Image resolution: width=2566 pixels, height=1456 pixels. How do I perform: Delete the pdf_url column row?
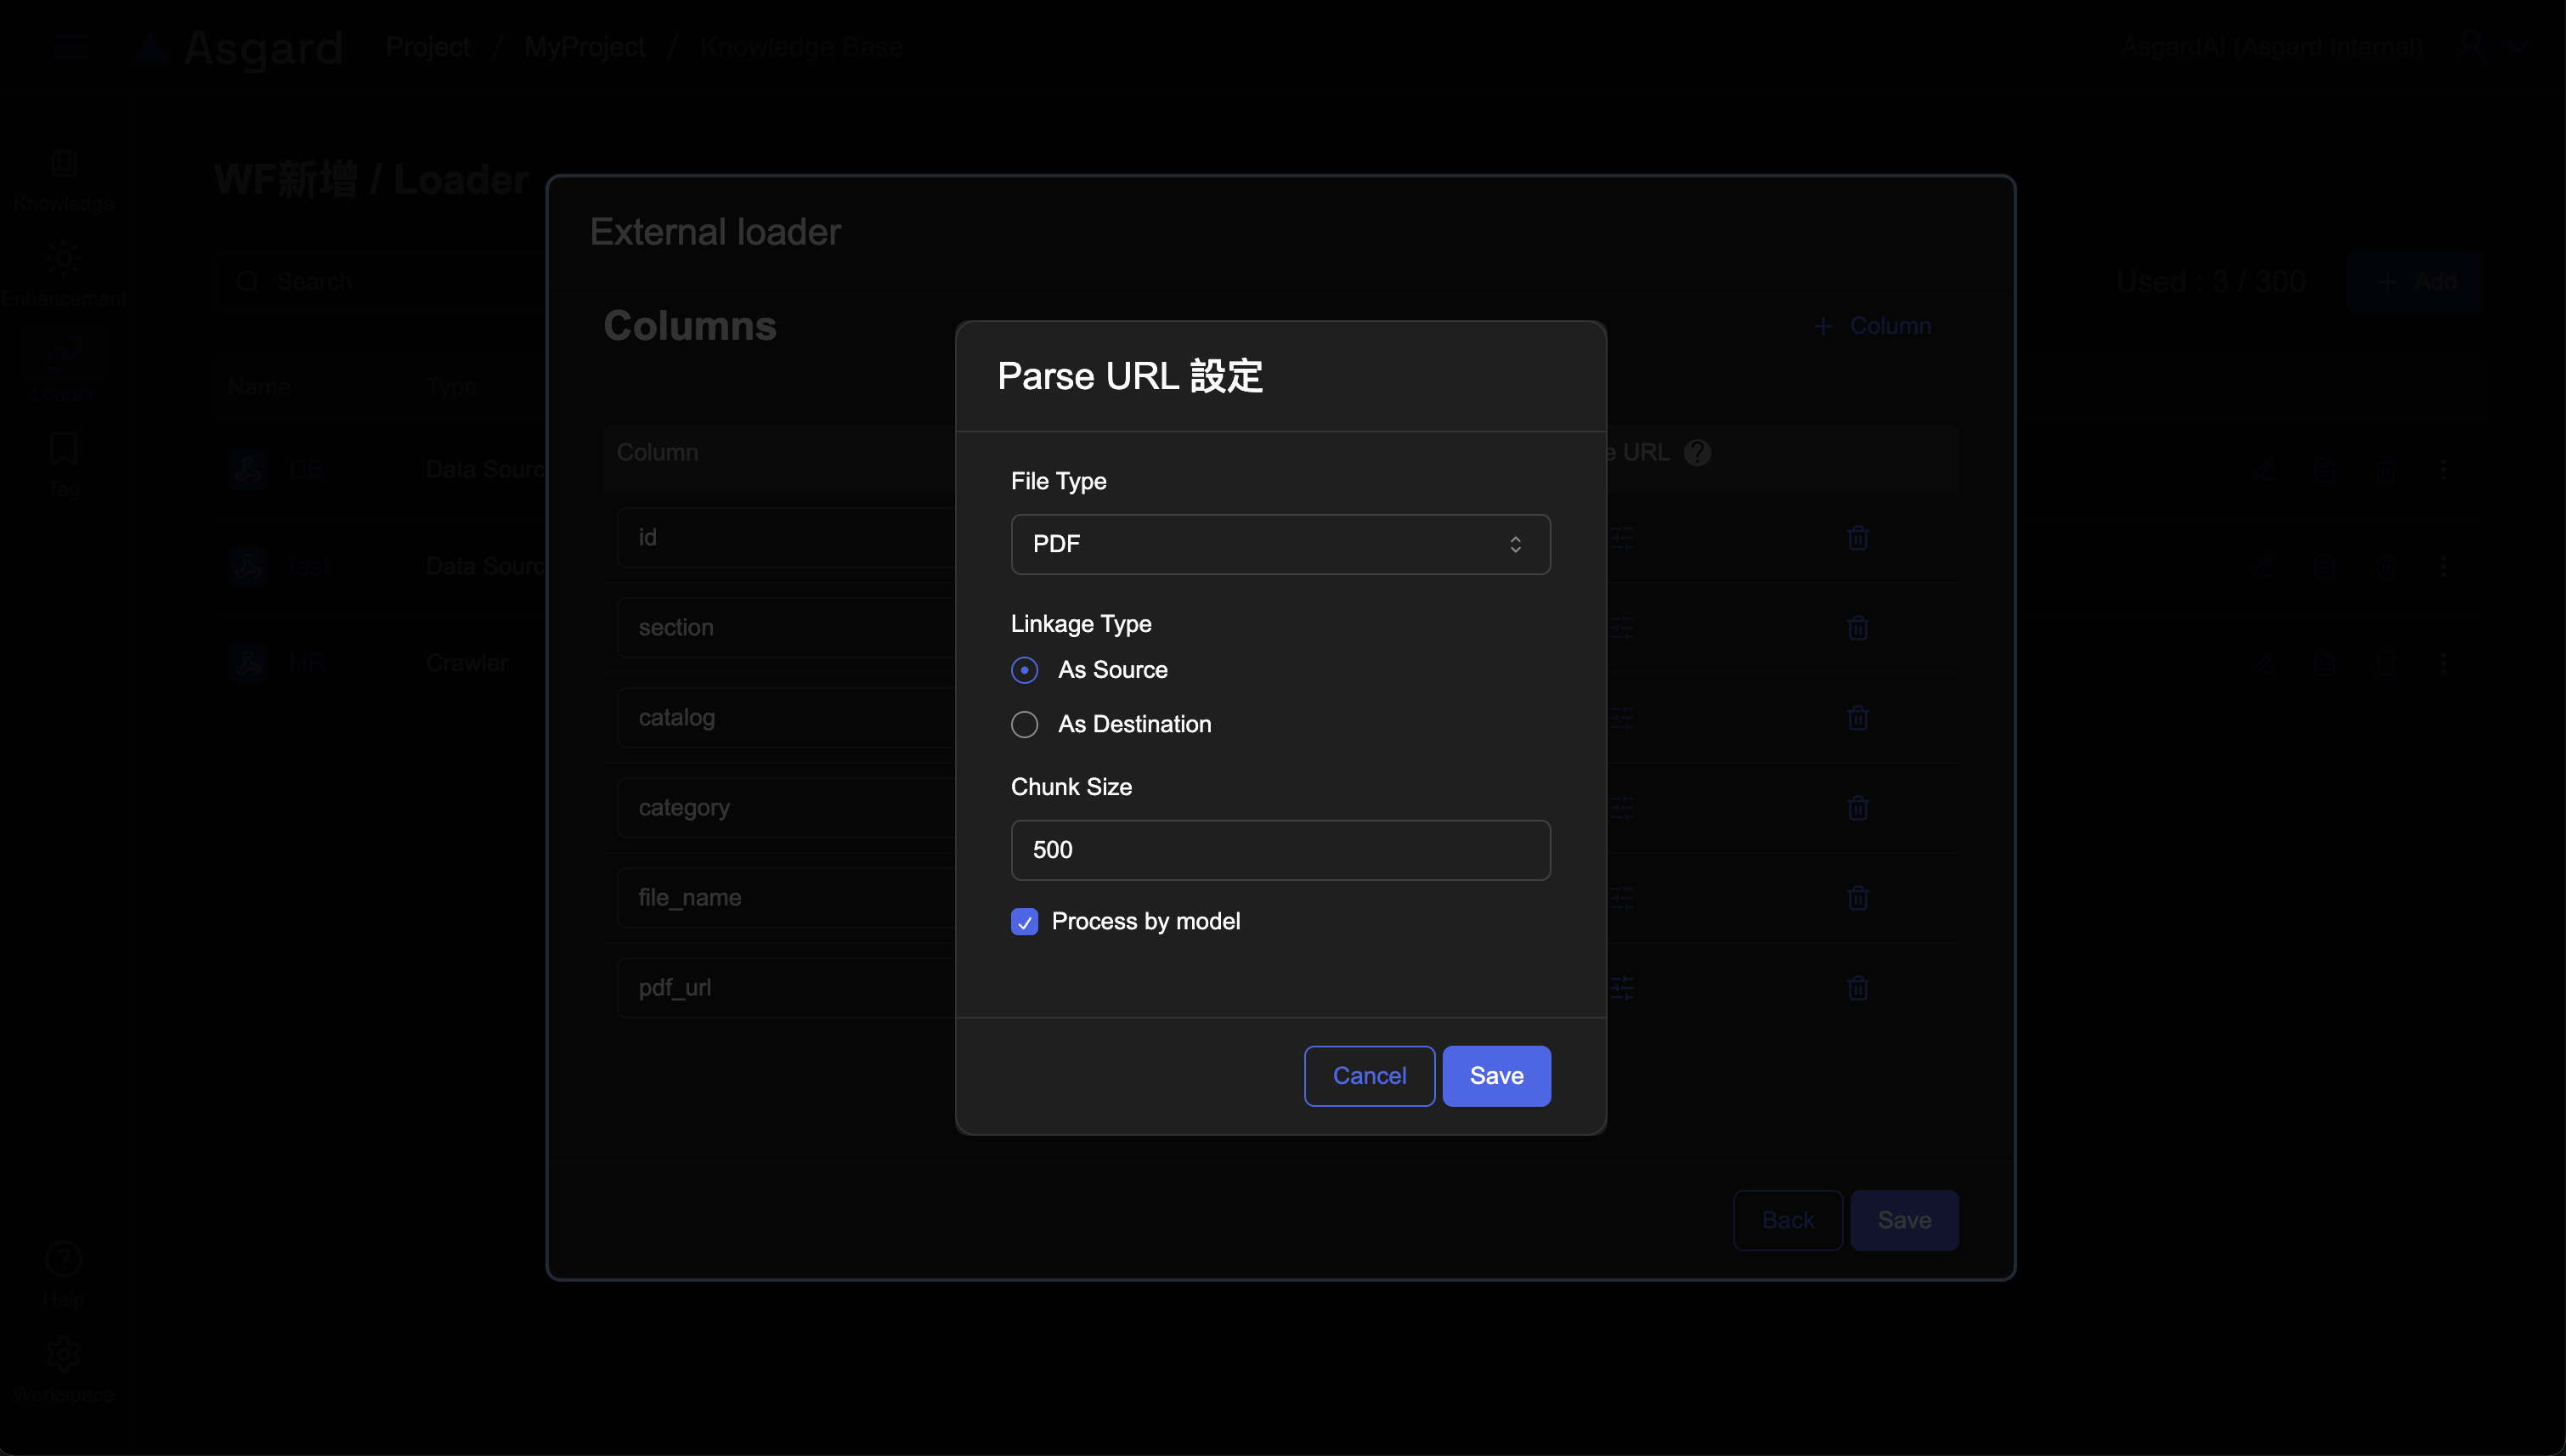point(1858,988)
